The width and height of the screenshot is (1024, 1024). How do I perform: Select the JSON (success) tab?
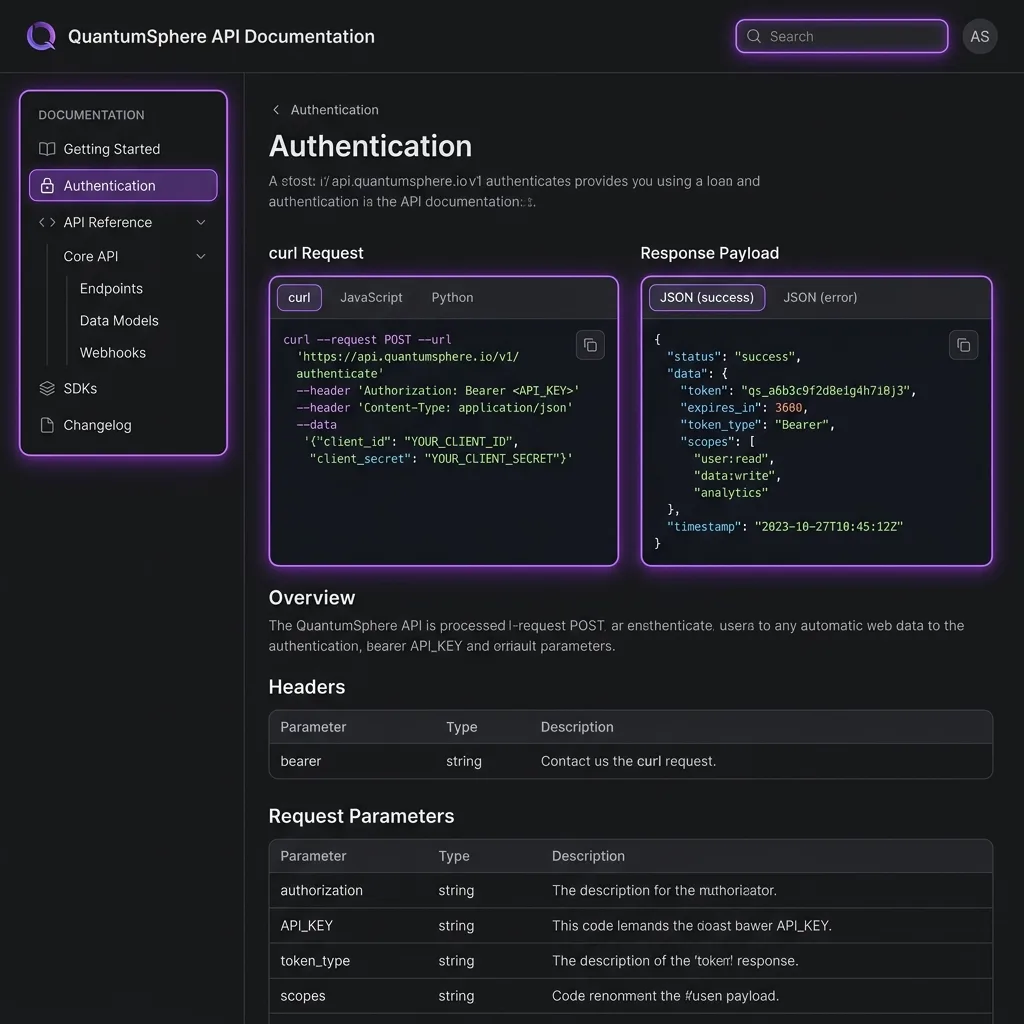tap(707, 297)
